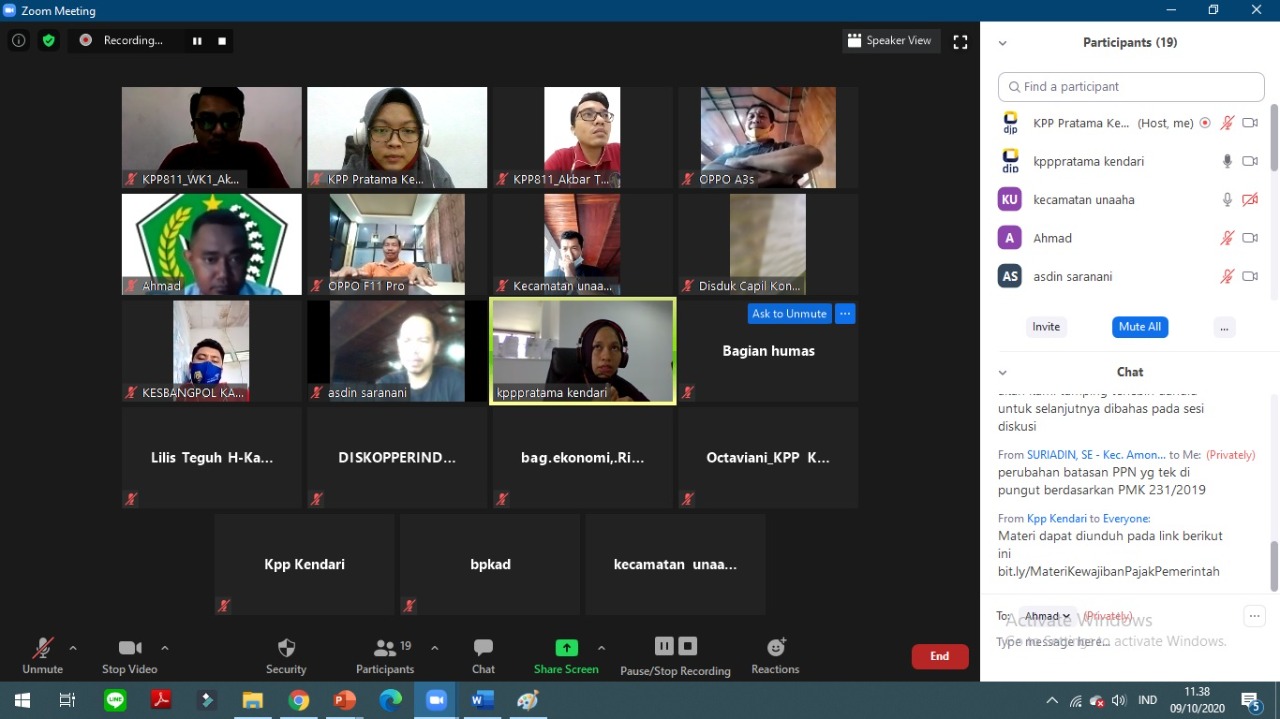Enter full screen mode

960,42
